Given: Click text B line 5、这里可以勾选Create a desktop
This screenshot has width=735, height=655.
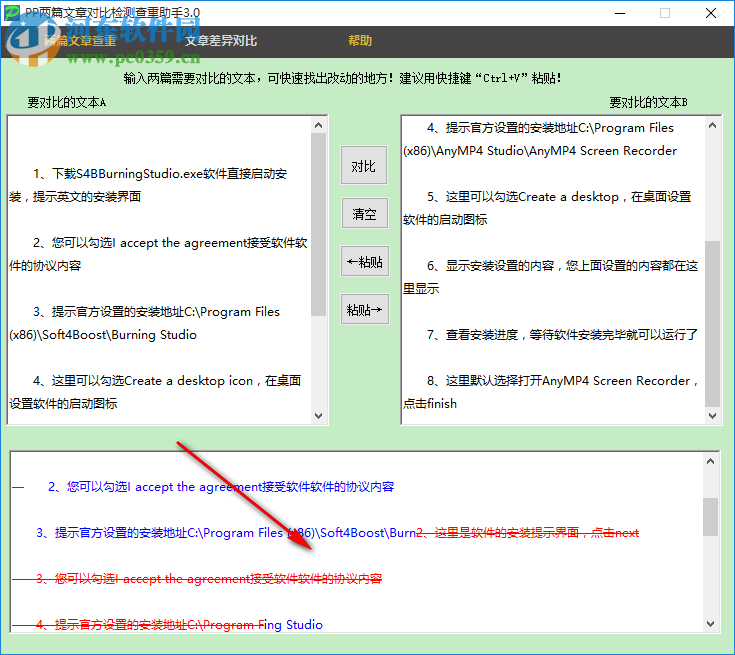Looking at the screenshot, I should click(x=559, y=197).
